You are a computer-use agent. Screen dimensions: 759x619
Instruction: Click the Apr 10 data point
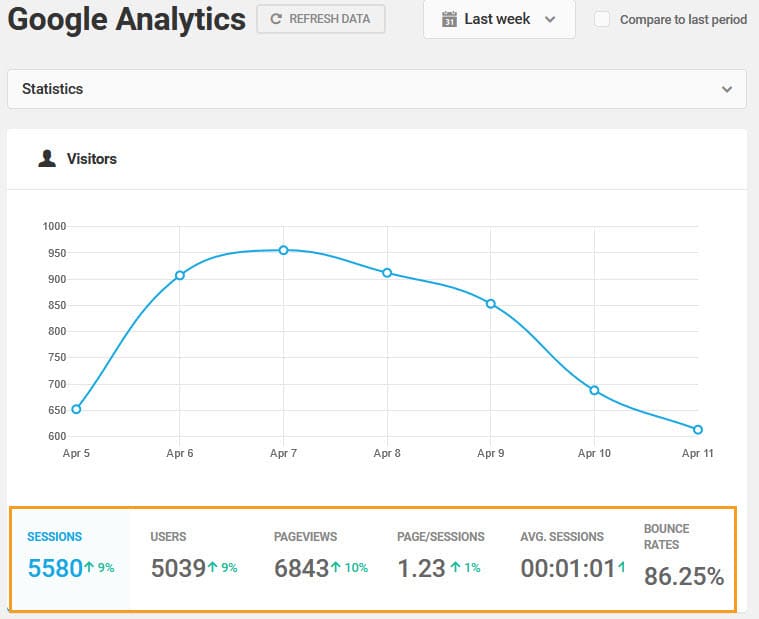[x=594, y=391]
